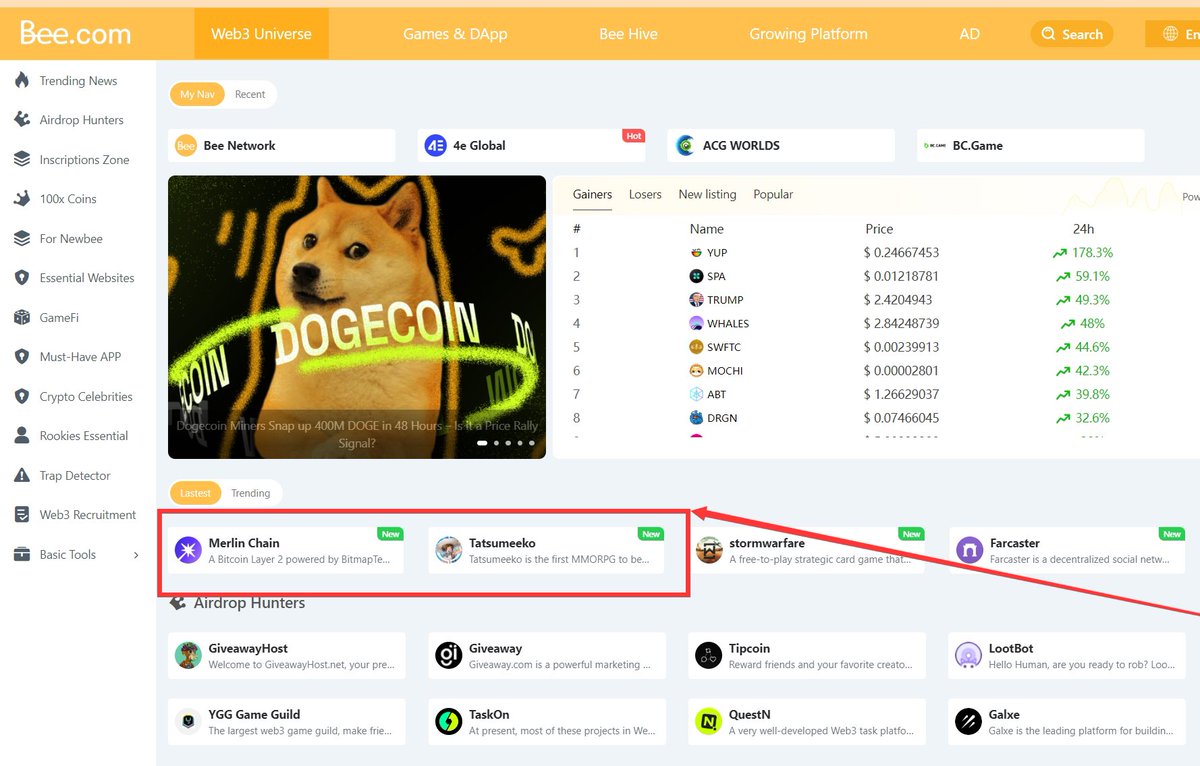Screen dimensions: 1200x766
Task: Click the Bee.com logo
Action: [x=75, y=33]
